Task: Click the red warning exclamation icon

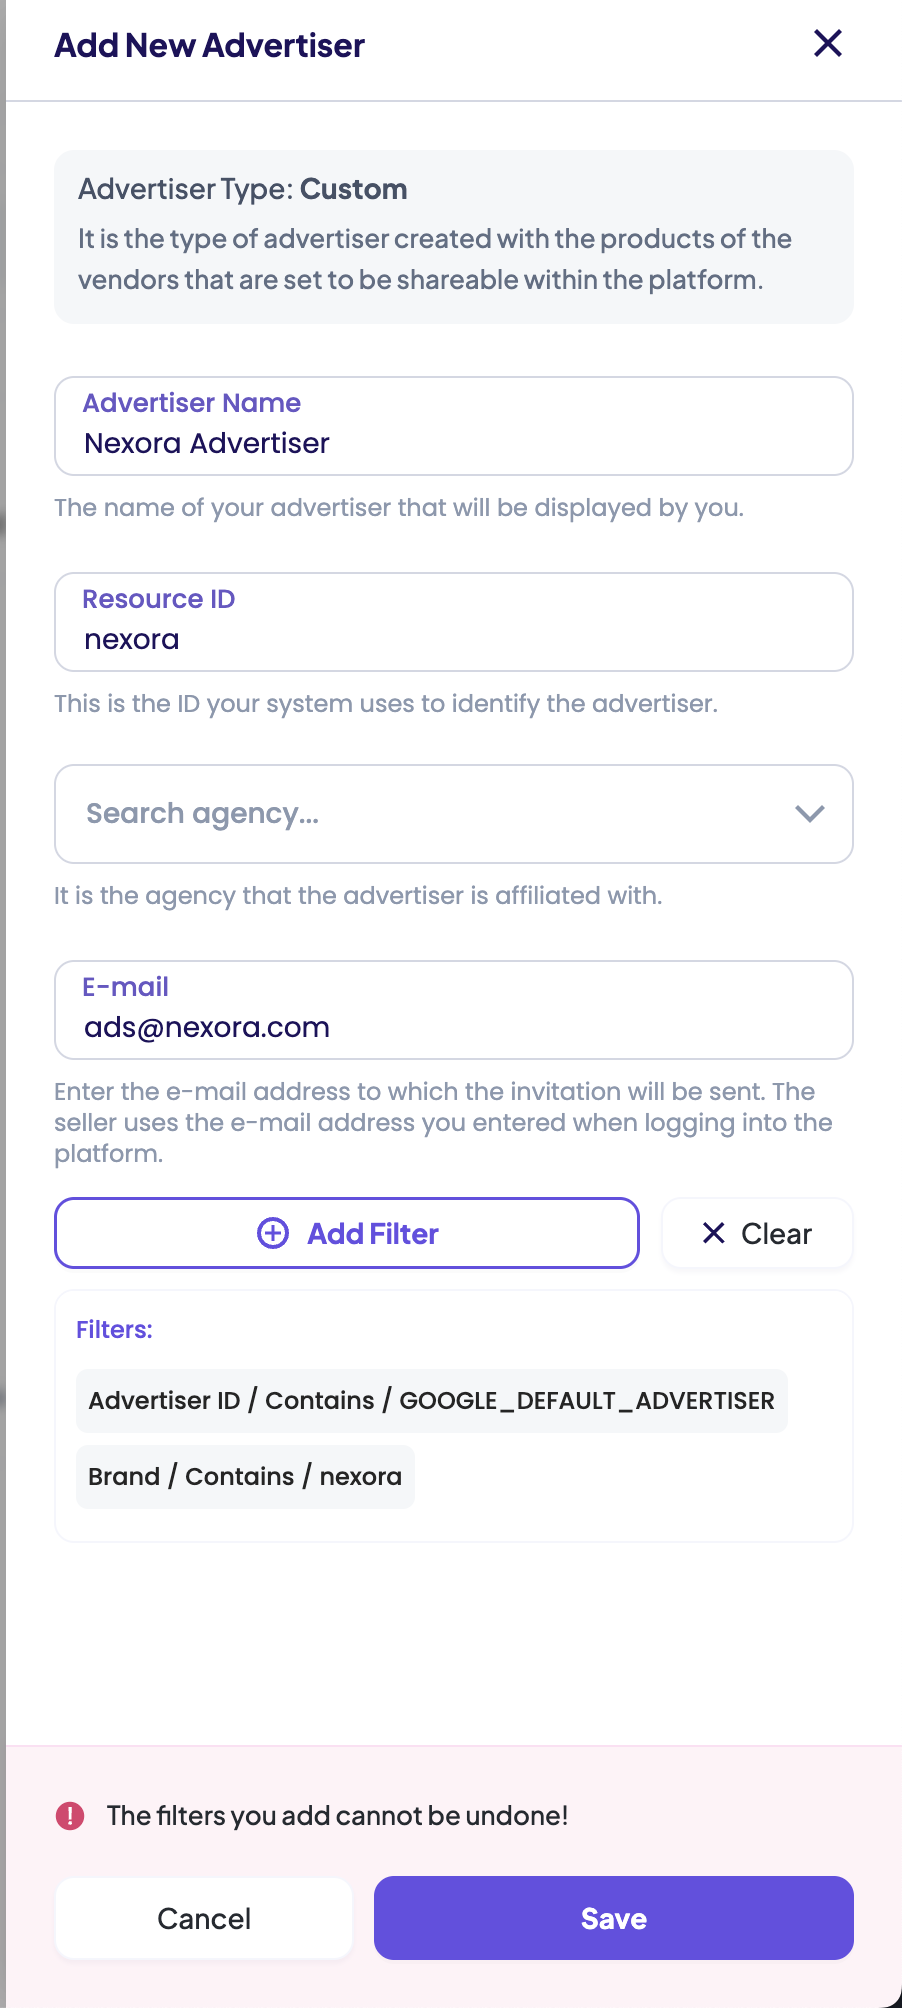Action: tap(70, 1815)
